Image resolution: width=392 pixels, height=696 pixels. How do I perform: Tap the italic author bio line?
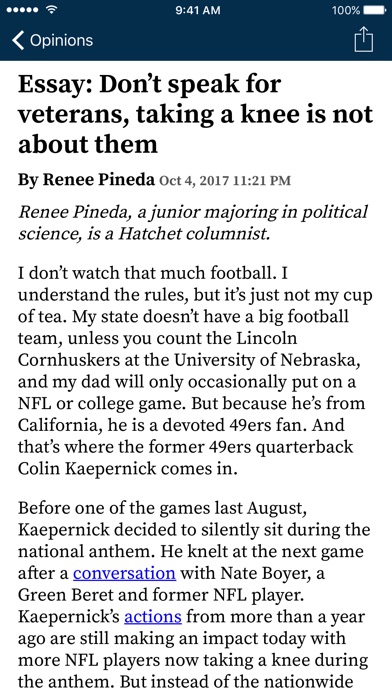(x=193, y=222)
